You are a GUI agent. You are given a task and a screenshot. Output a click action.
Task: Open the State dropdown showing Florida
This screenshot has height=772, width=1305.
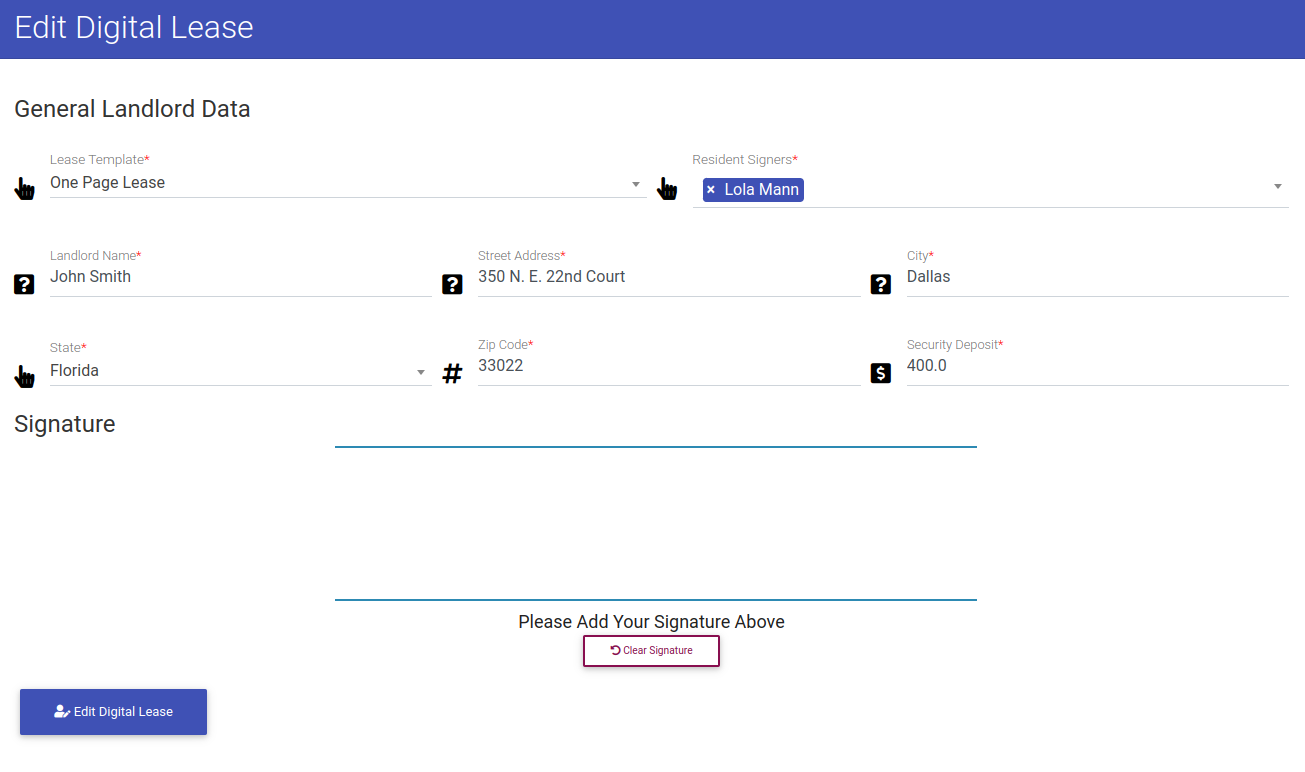[x=240, y=371]
